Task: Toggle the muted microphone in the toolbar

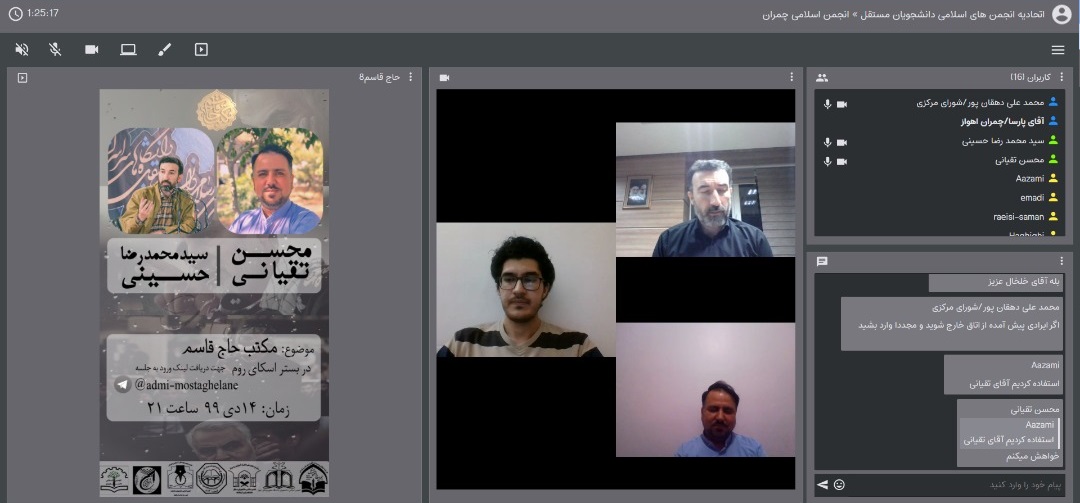Action: pos(55,49)
